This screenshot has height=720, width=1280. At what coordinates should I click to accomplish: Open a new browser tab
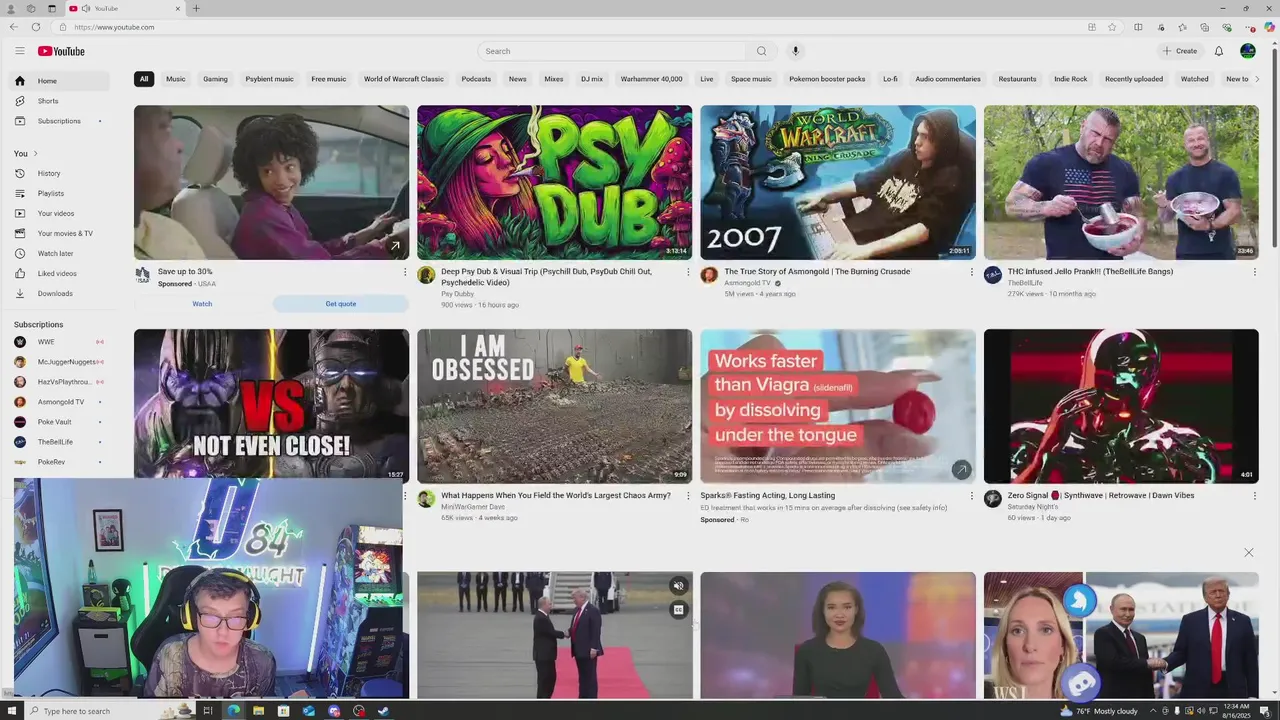(196, 8)
